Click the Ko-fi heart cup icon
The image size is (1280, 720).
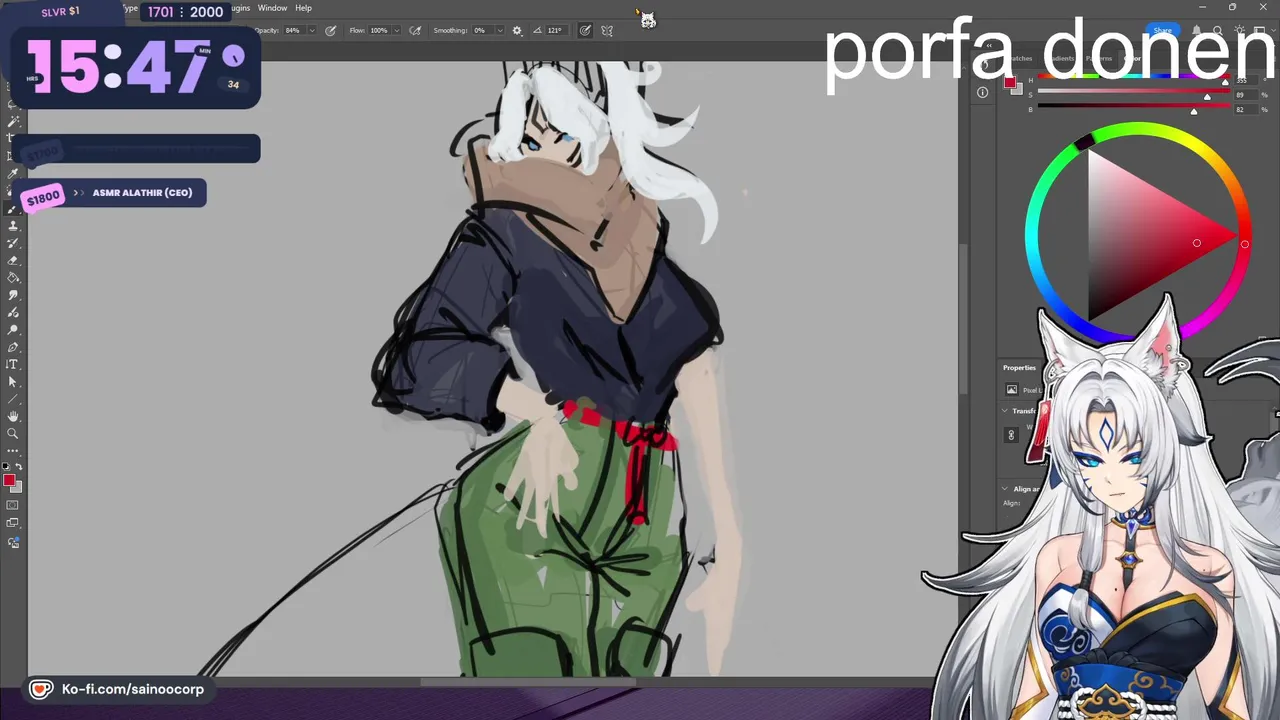[x=40, y=689]
